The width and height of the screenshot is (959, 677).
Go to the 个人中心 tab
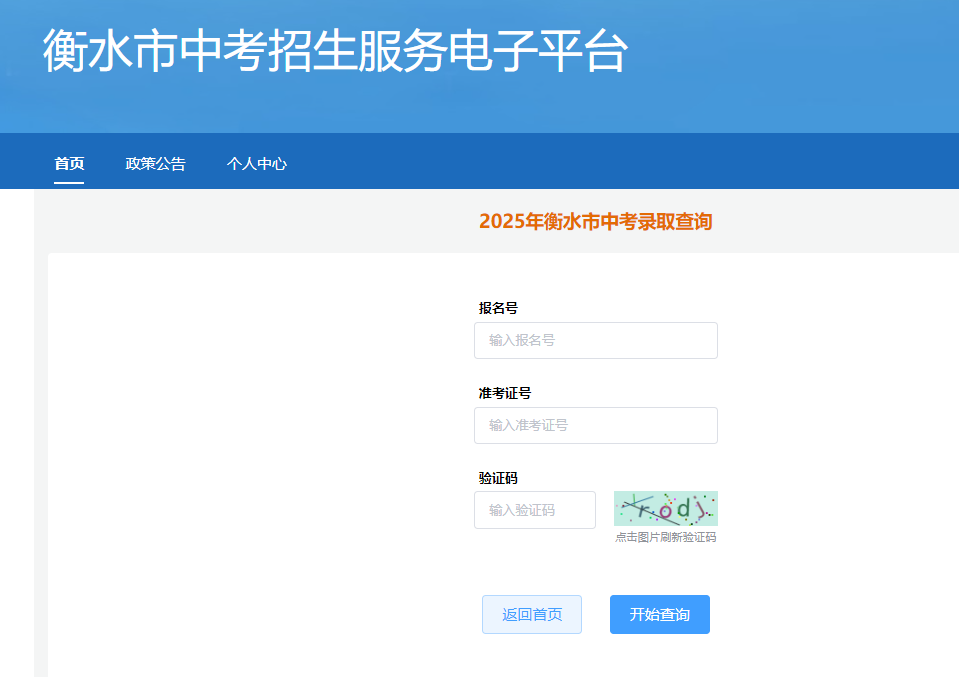(x=257, y=164)
